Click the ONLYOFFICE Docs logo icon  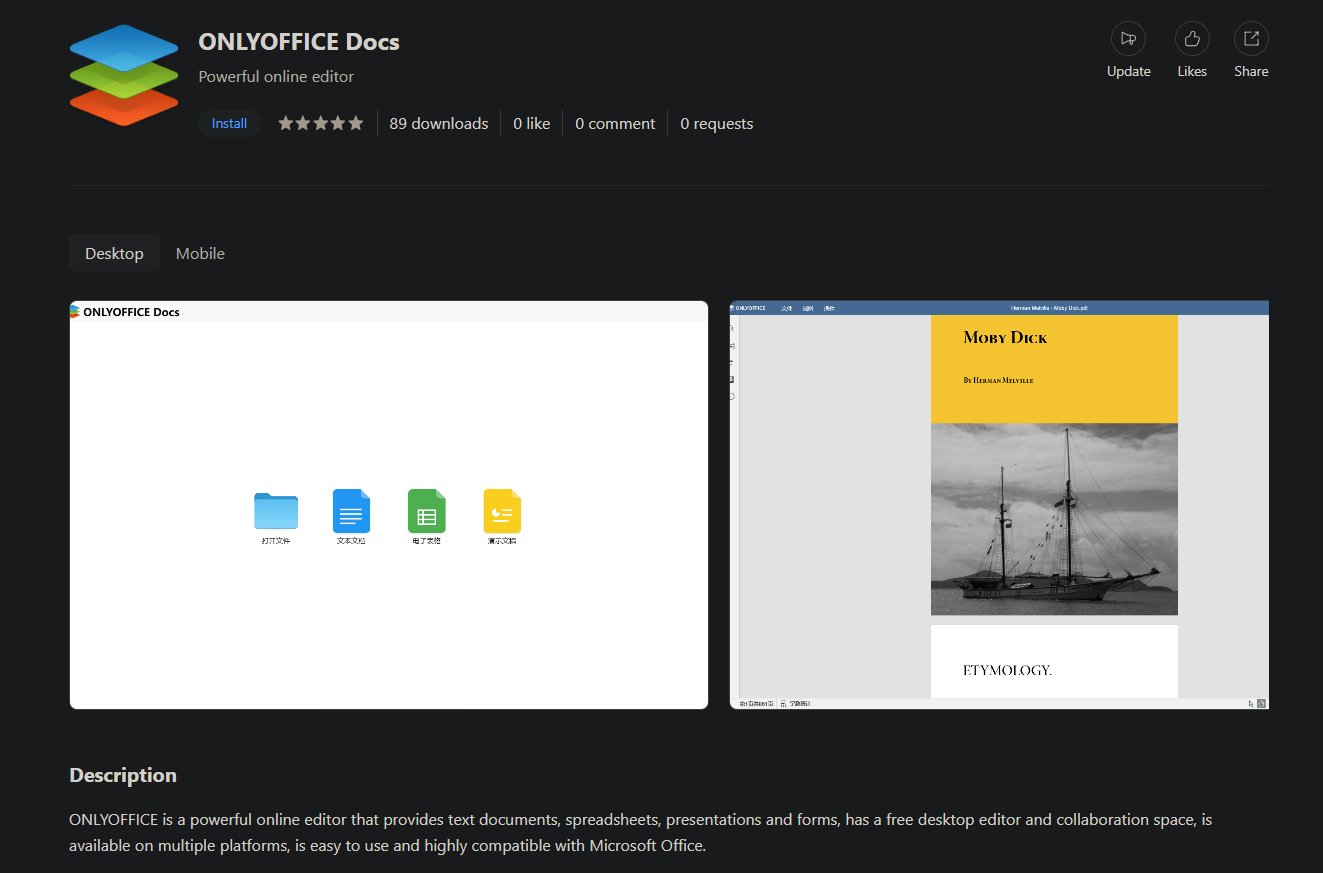[124, 76]
